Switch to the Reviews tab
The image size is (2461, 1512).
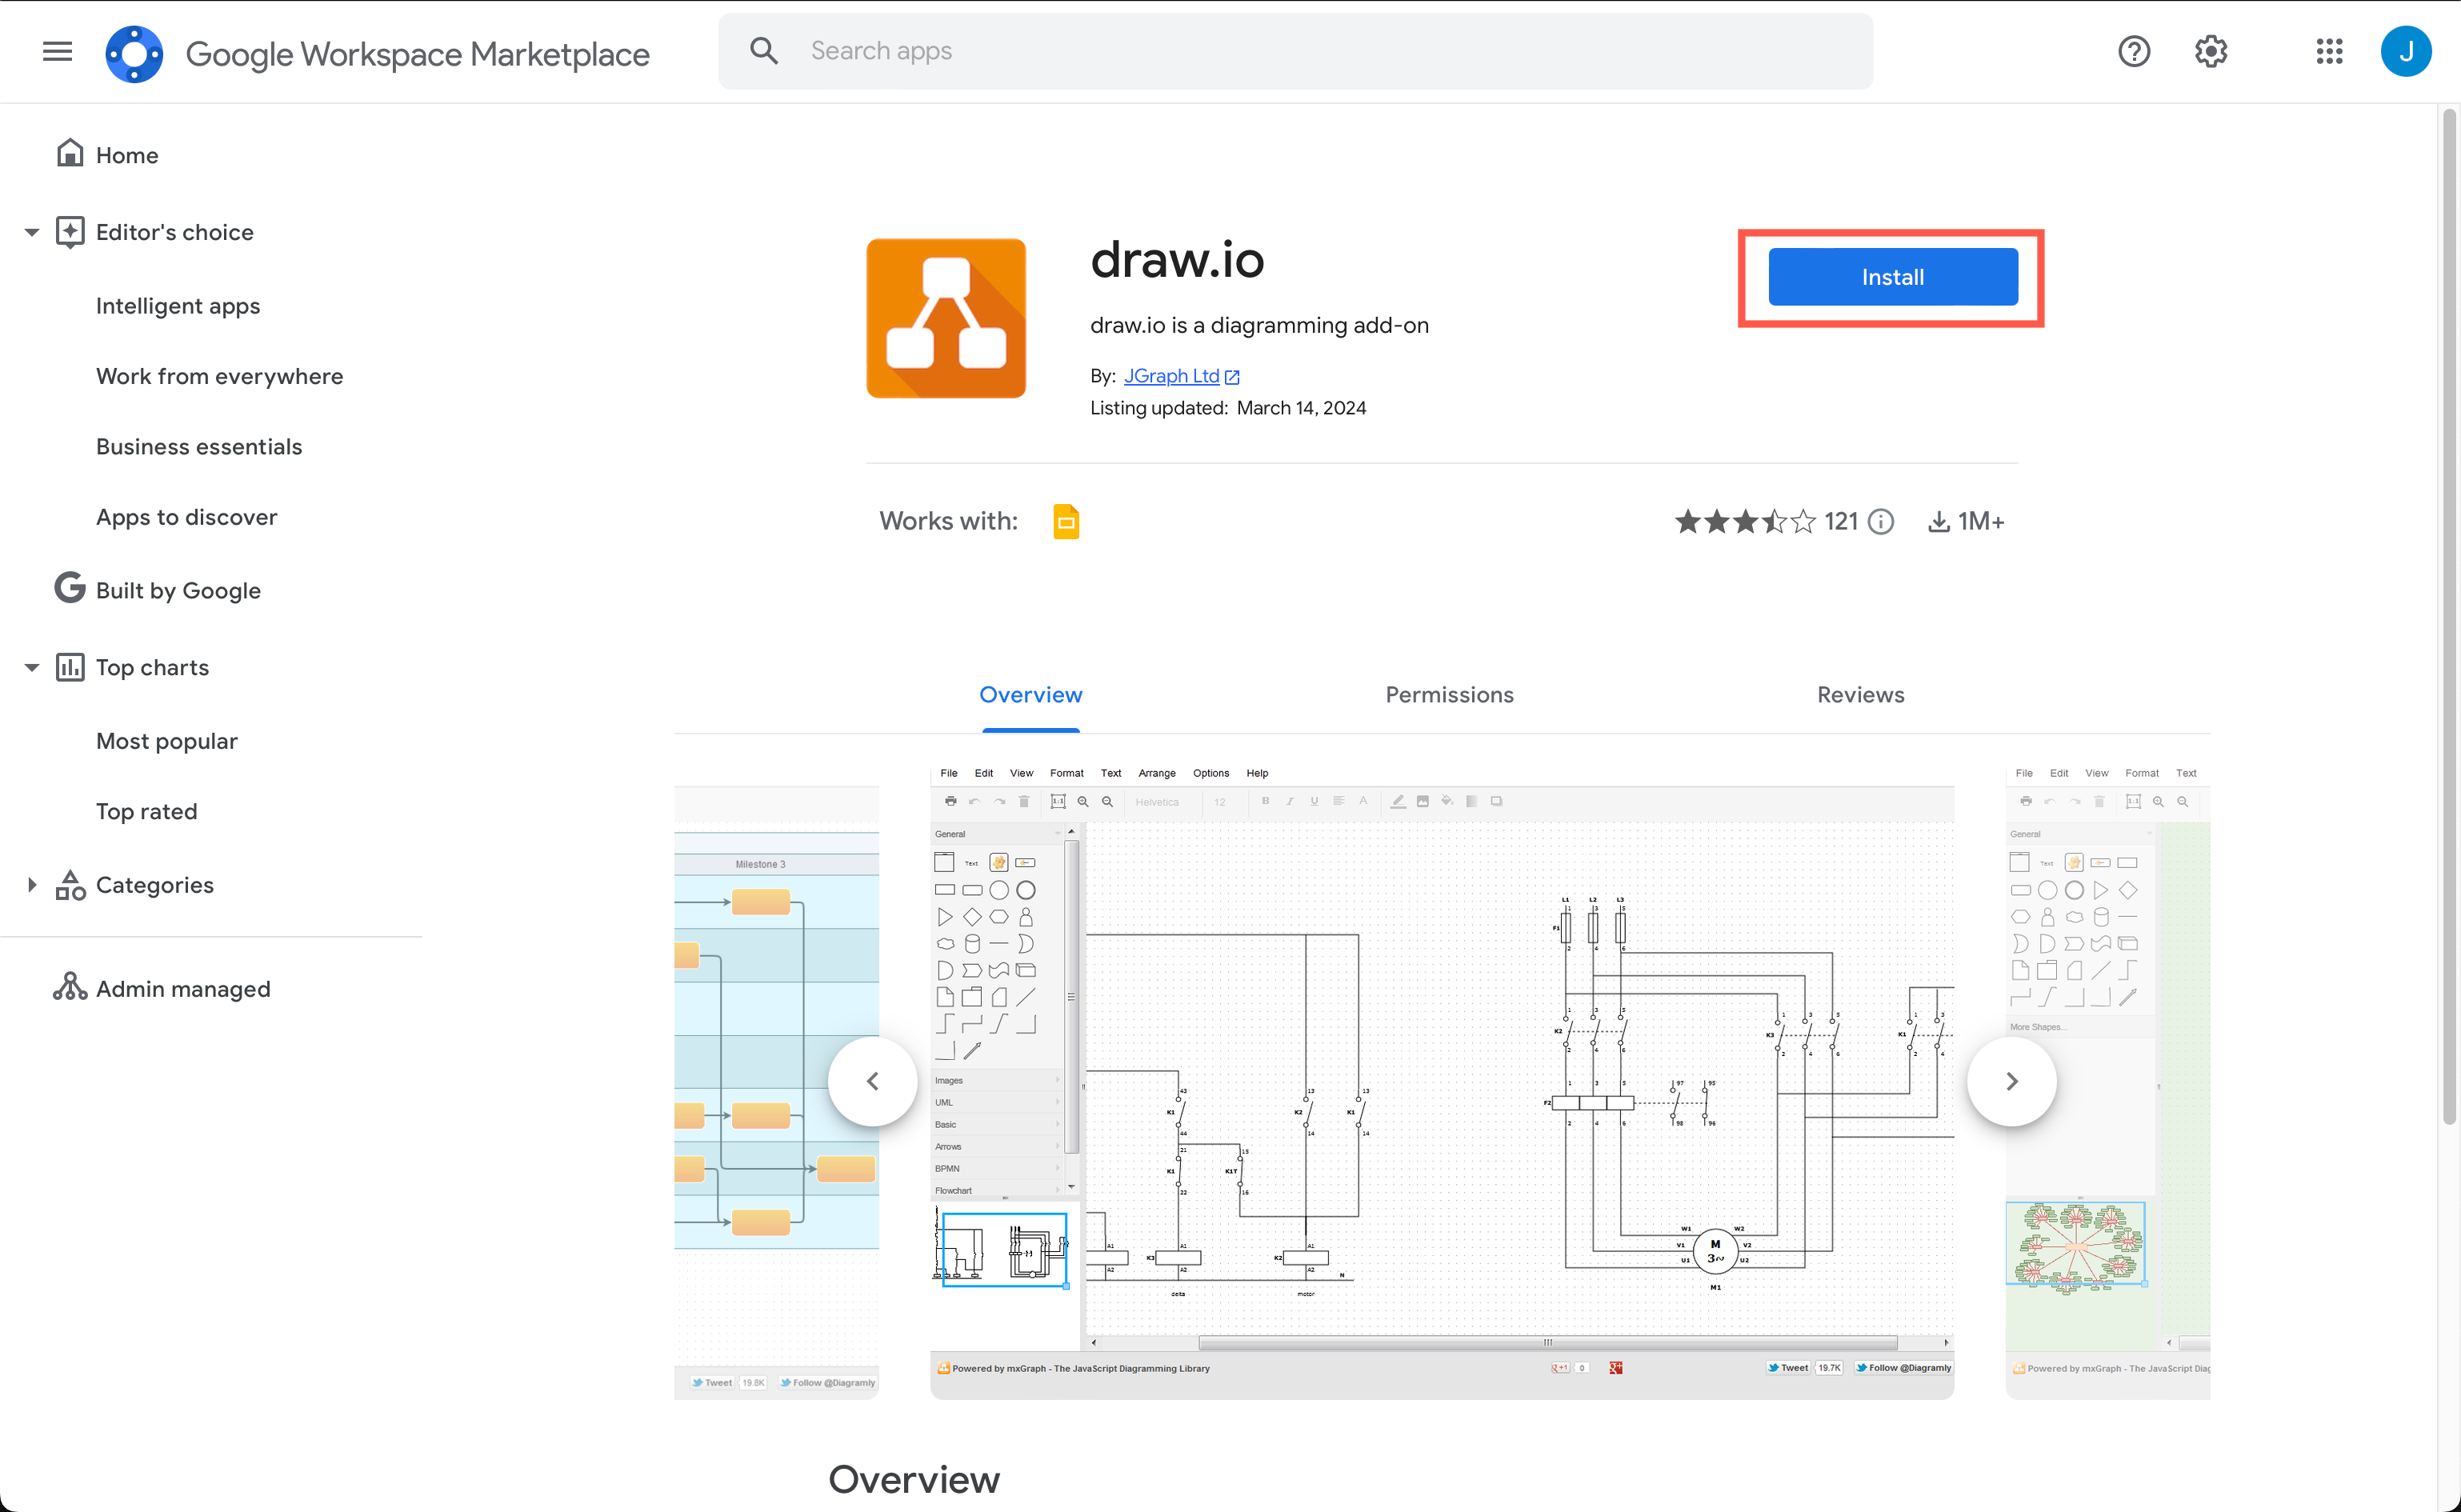(1860, 694)
